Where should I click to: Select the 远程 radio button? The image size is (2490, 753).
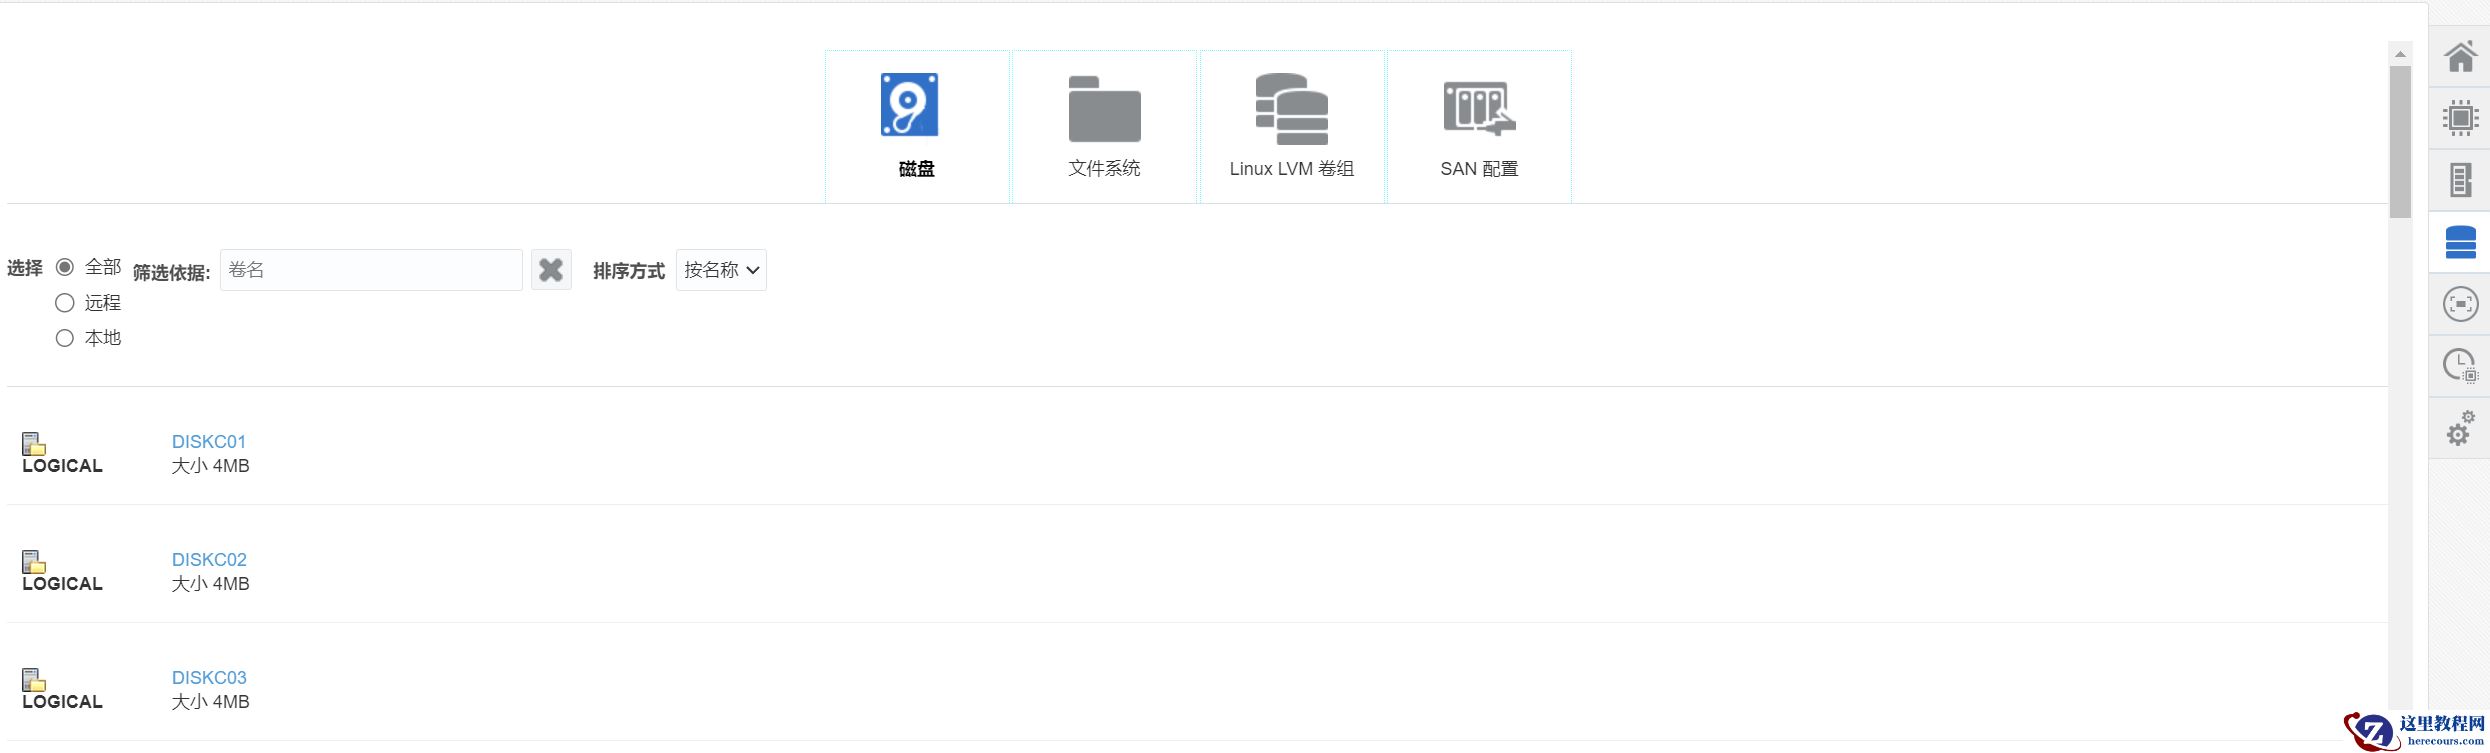(x=65, y=302)
